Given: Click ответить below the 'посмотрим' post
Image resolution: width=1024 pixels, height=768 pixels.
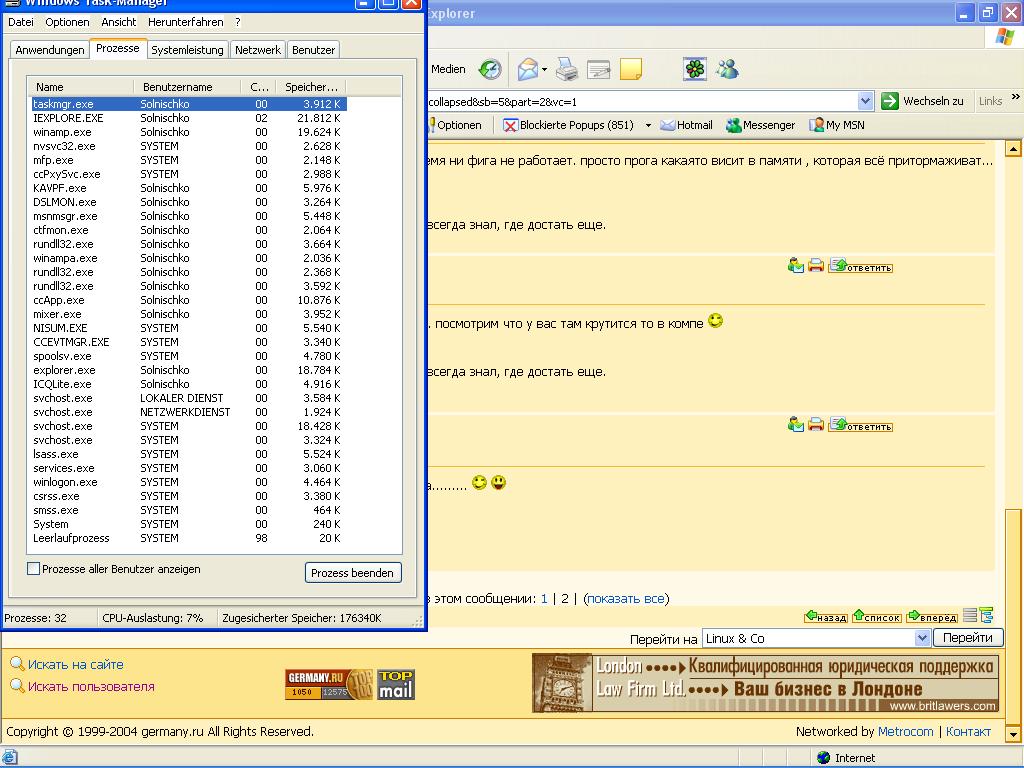Looking at the screenshot, I should click(x=861, y=425).
